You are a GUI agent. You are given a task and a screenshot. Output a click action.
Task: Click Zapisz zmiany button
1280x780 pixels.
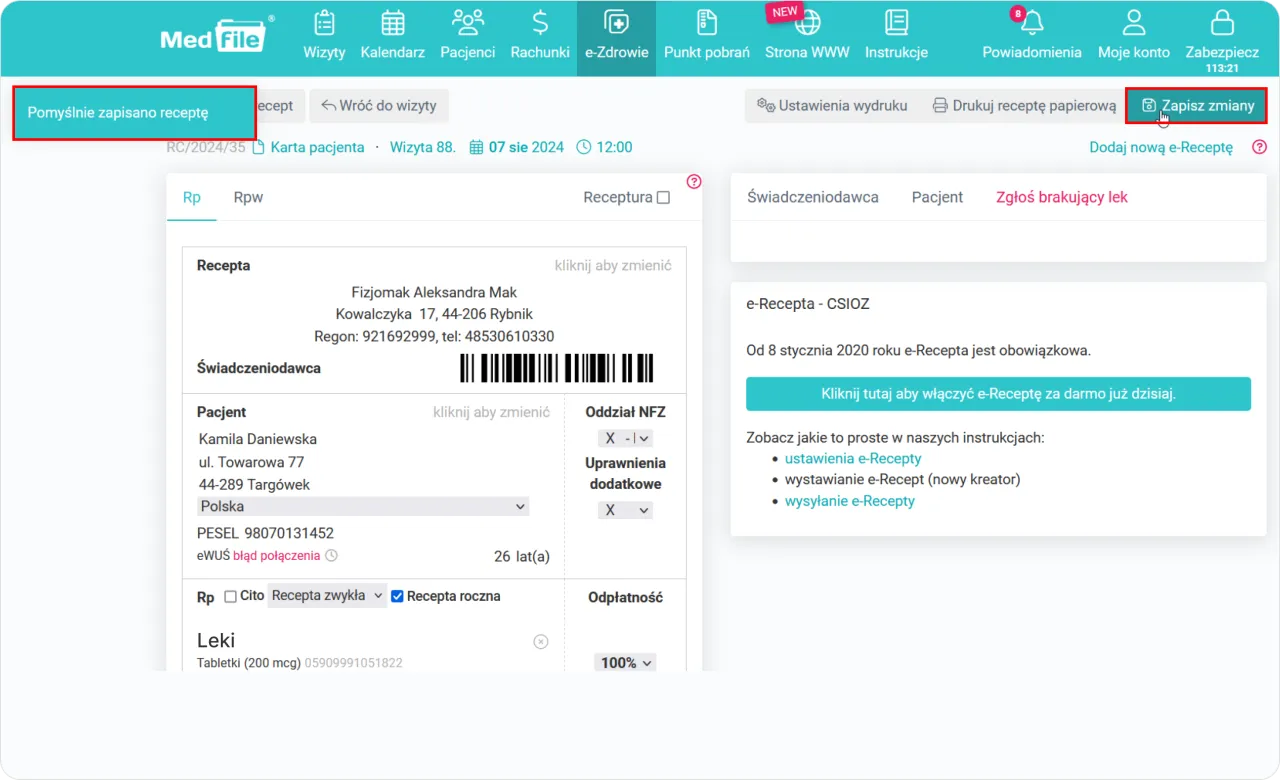click(x=1197, y=106)
